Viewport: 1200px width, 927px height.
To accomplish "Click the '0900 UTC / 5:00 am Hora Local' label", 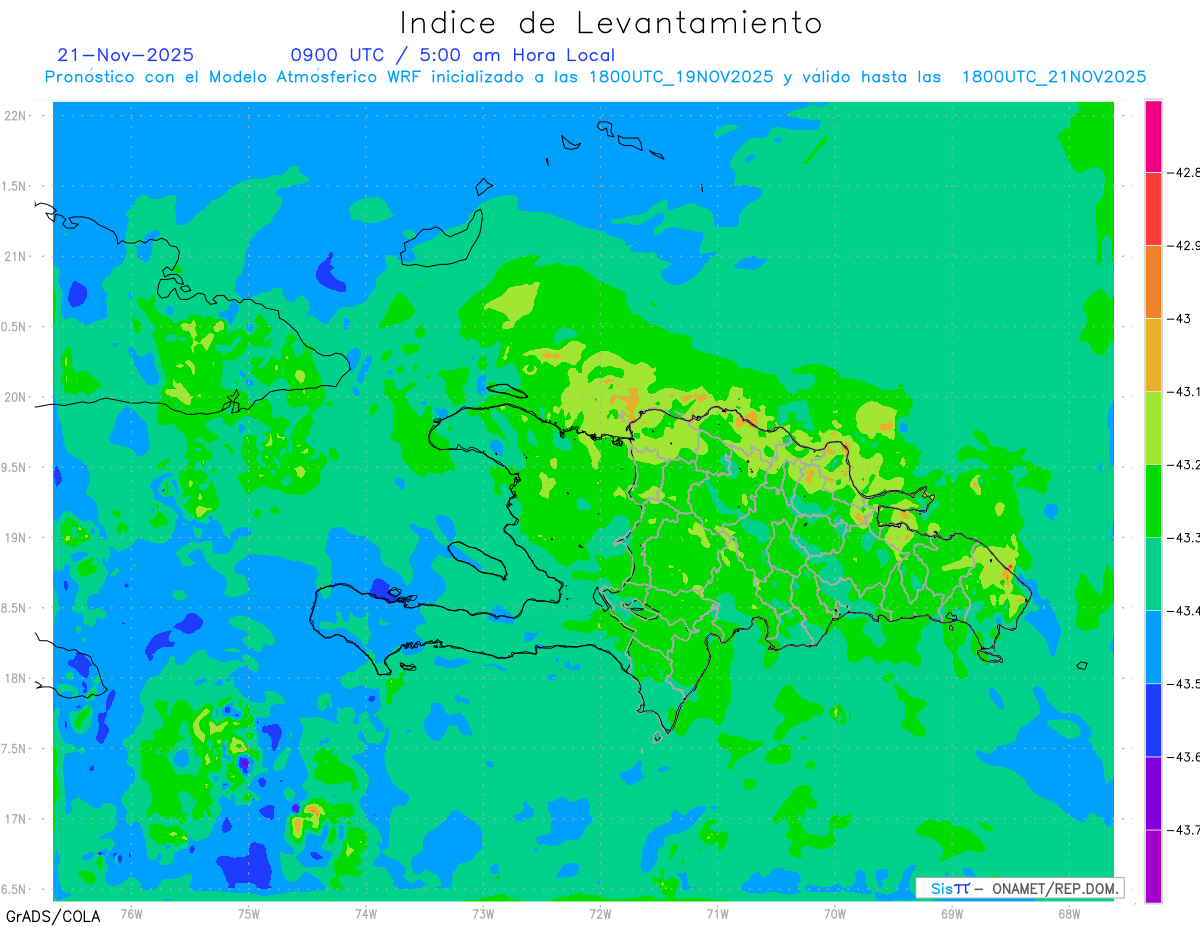I will click(x=453, y=55).
